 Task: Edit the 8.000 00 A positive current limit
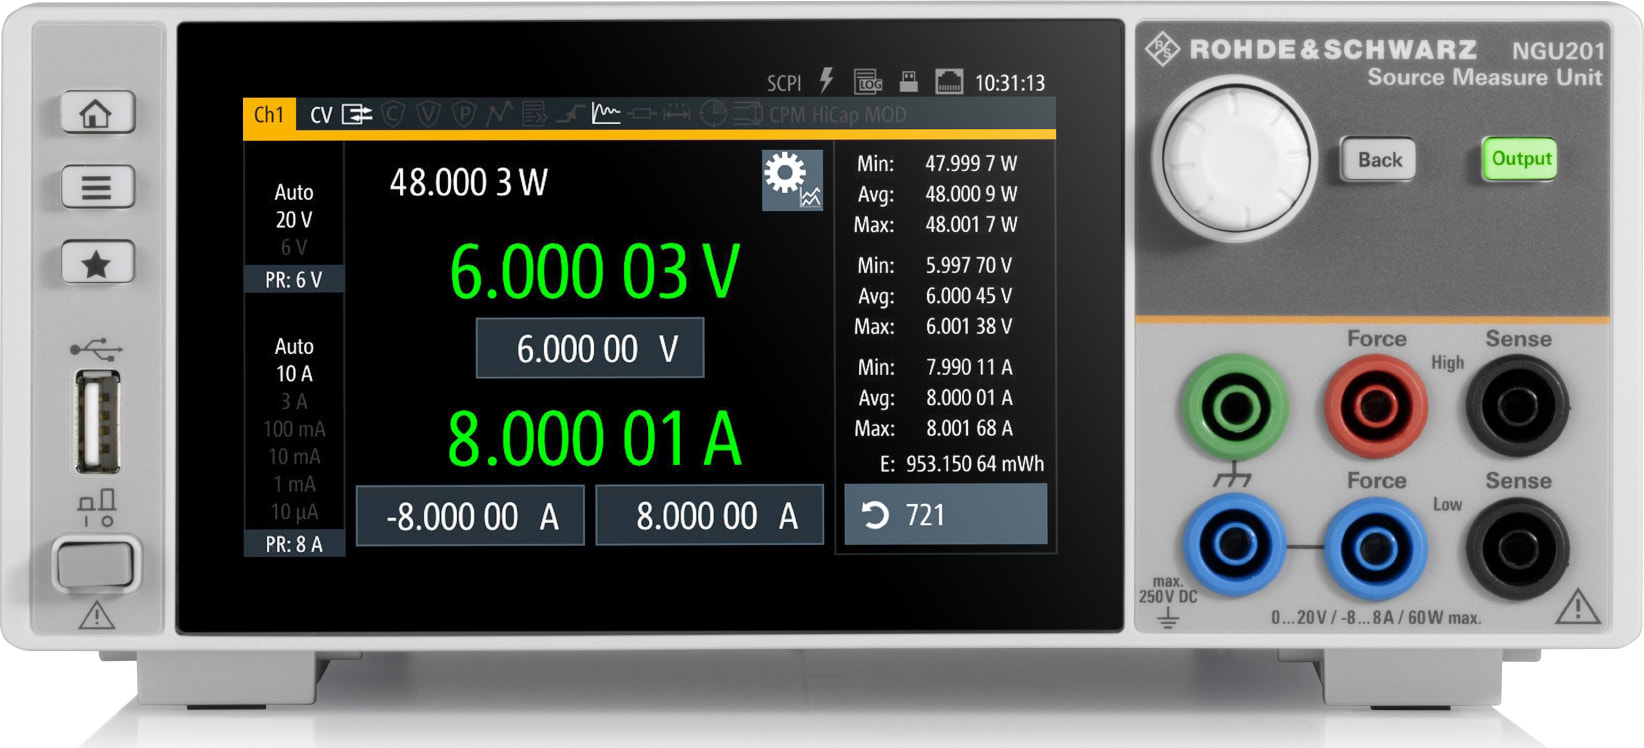(x=710, y=516)
